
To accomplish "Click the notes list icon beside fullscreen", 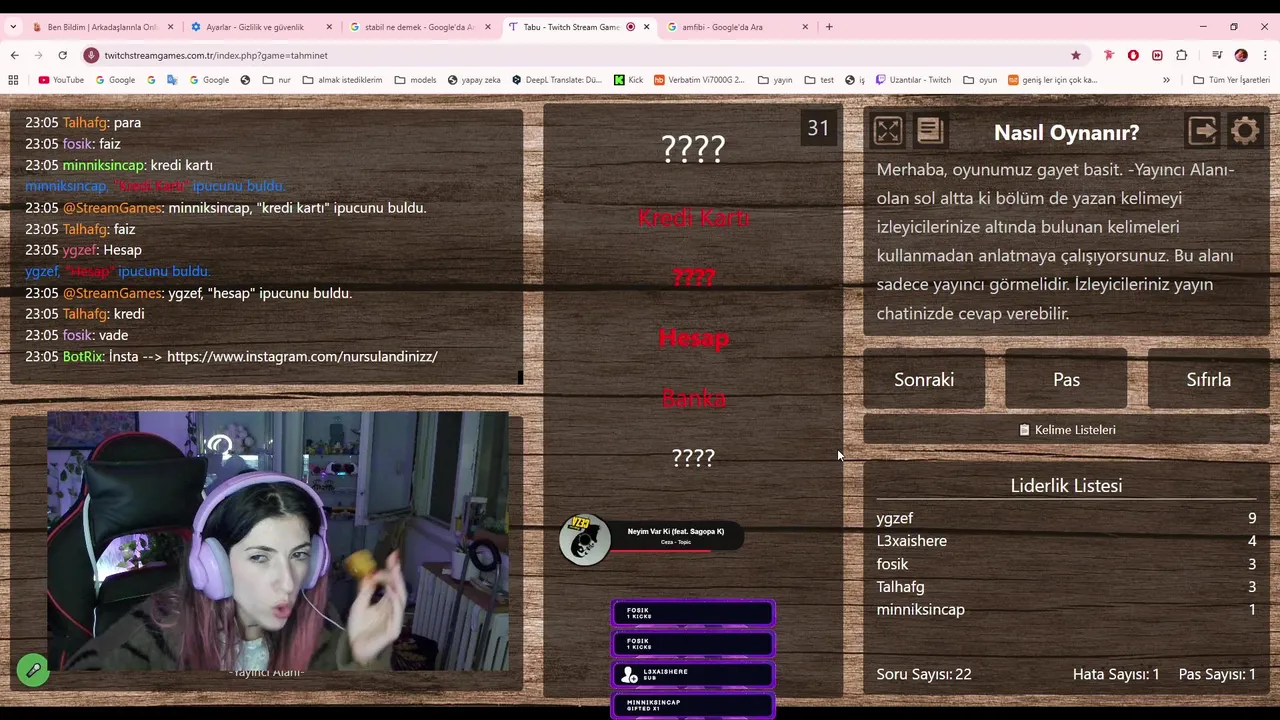I will (930, 131).
